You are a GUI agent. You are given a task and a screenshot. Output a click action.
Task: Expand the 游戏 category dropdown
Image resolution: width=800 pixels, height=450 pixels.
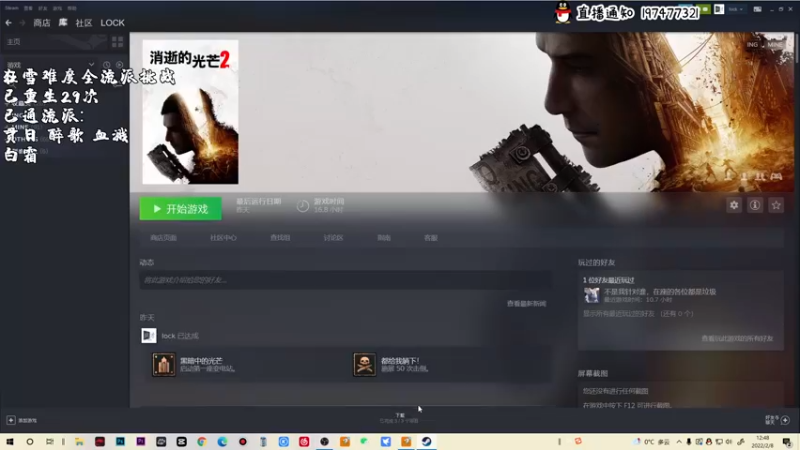click(x=91, y=65)
